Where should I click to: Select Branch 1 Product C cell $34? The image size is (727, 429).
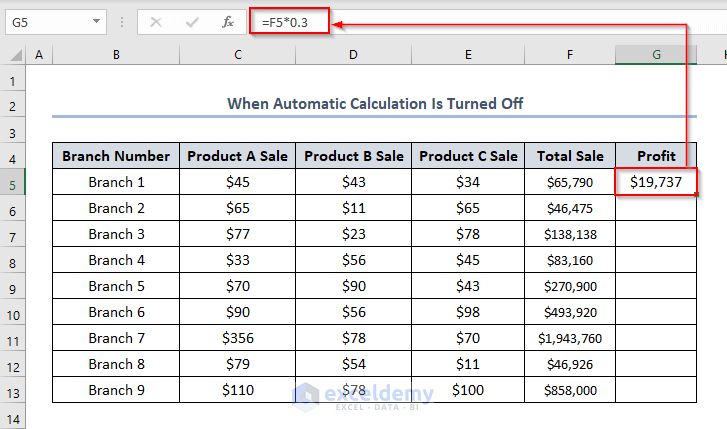coord(468,182)
